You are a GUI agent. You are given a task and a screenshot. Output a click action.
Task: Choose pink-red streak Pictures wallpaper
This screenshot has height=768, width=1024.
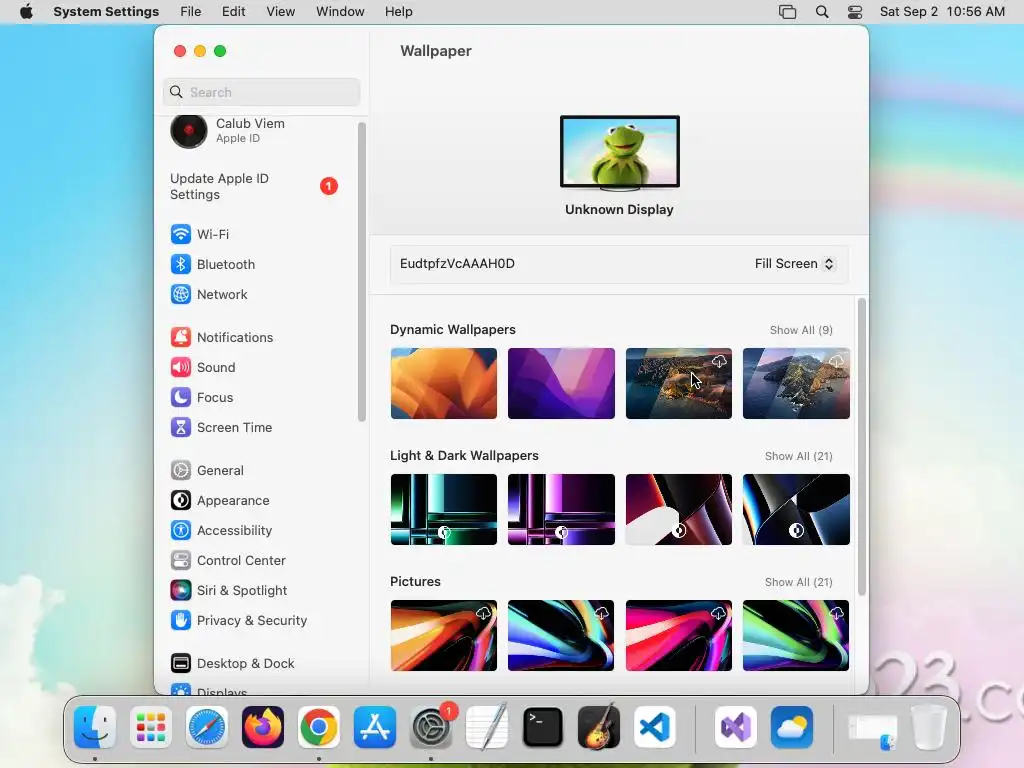679,635
